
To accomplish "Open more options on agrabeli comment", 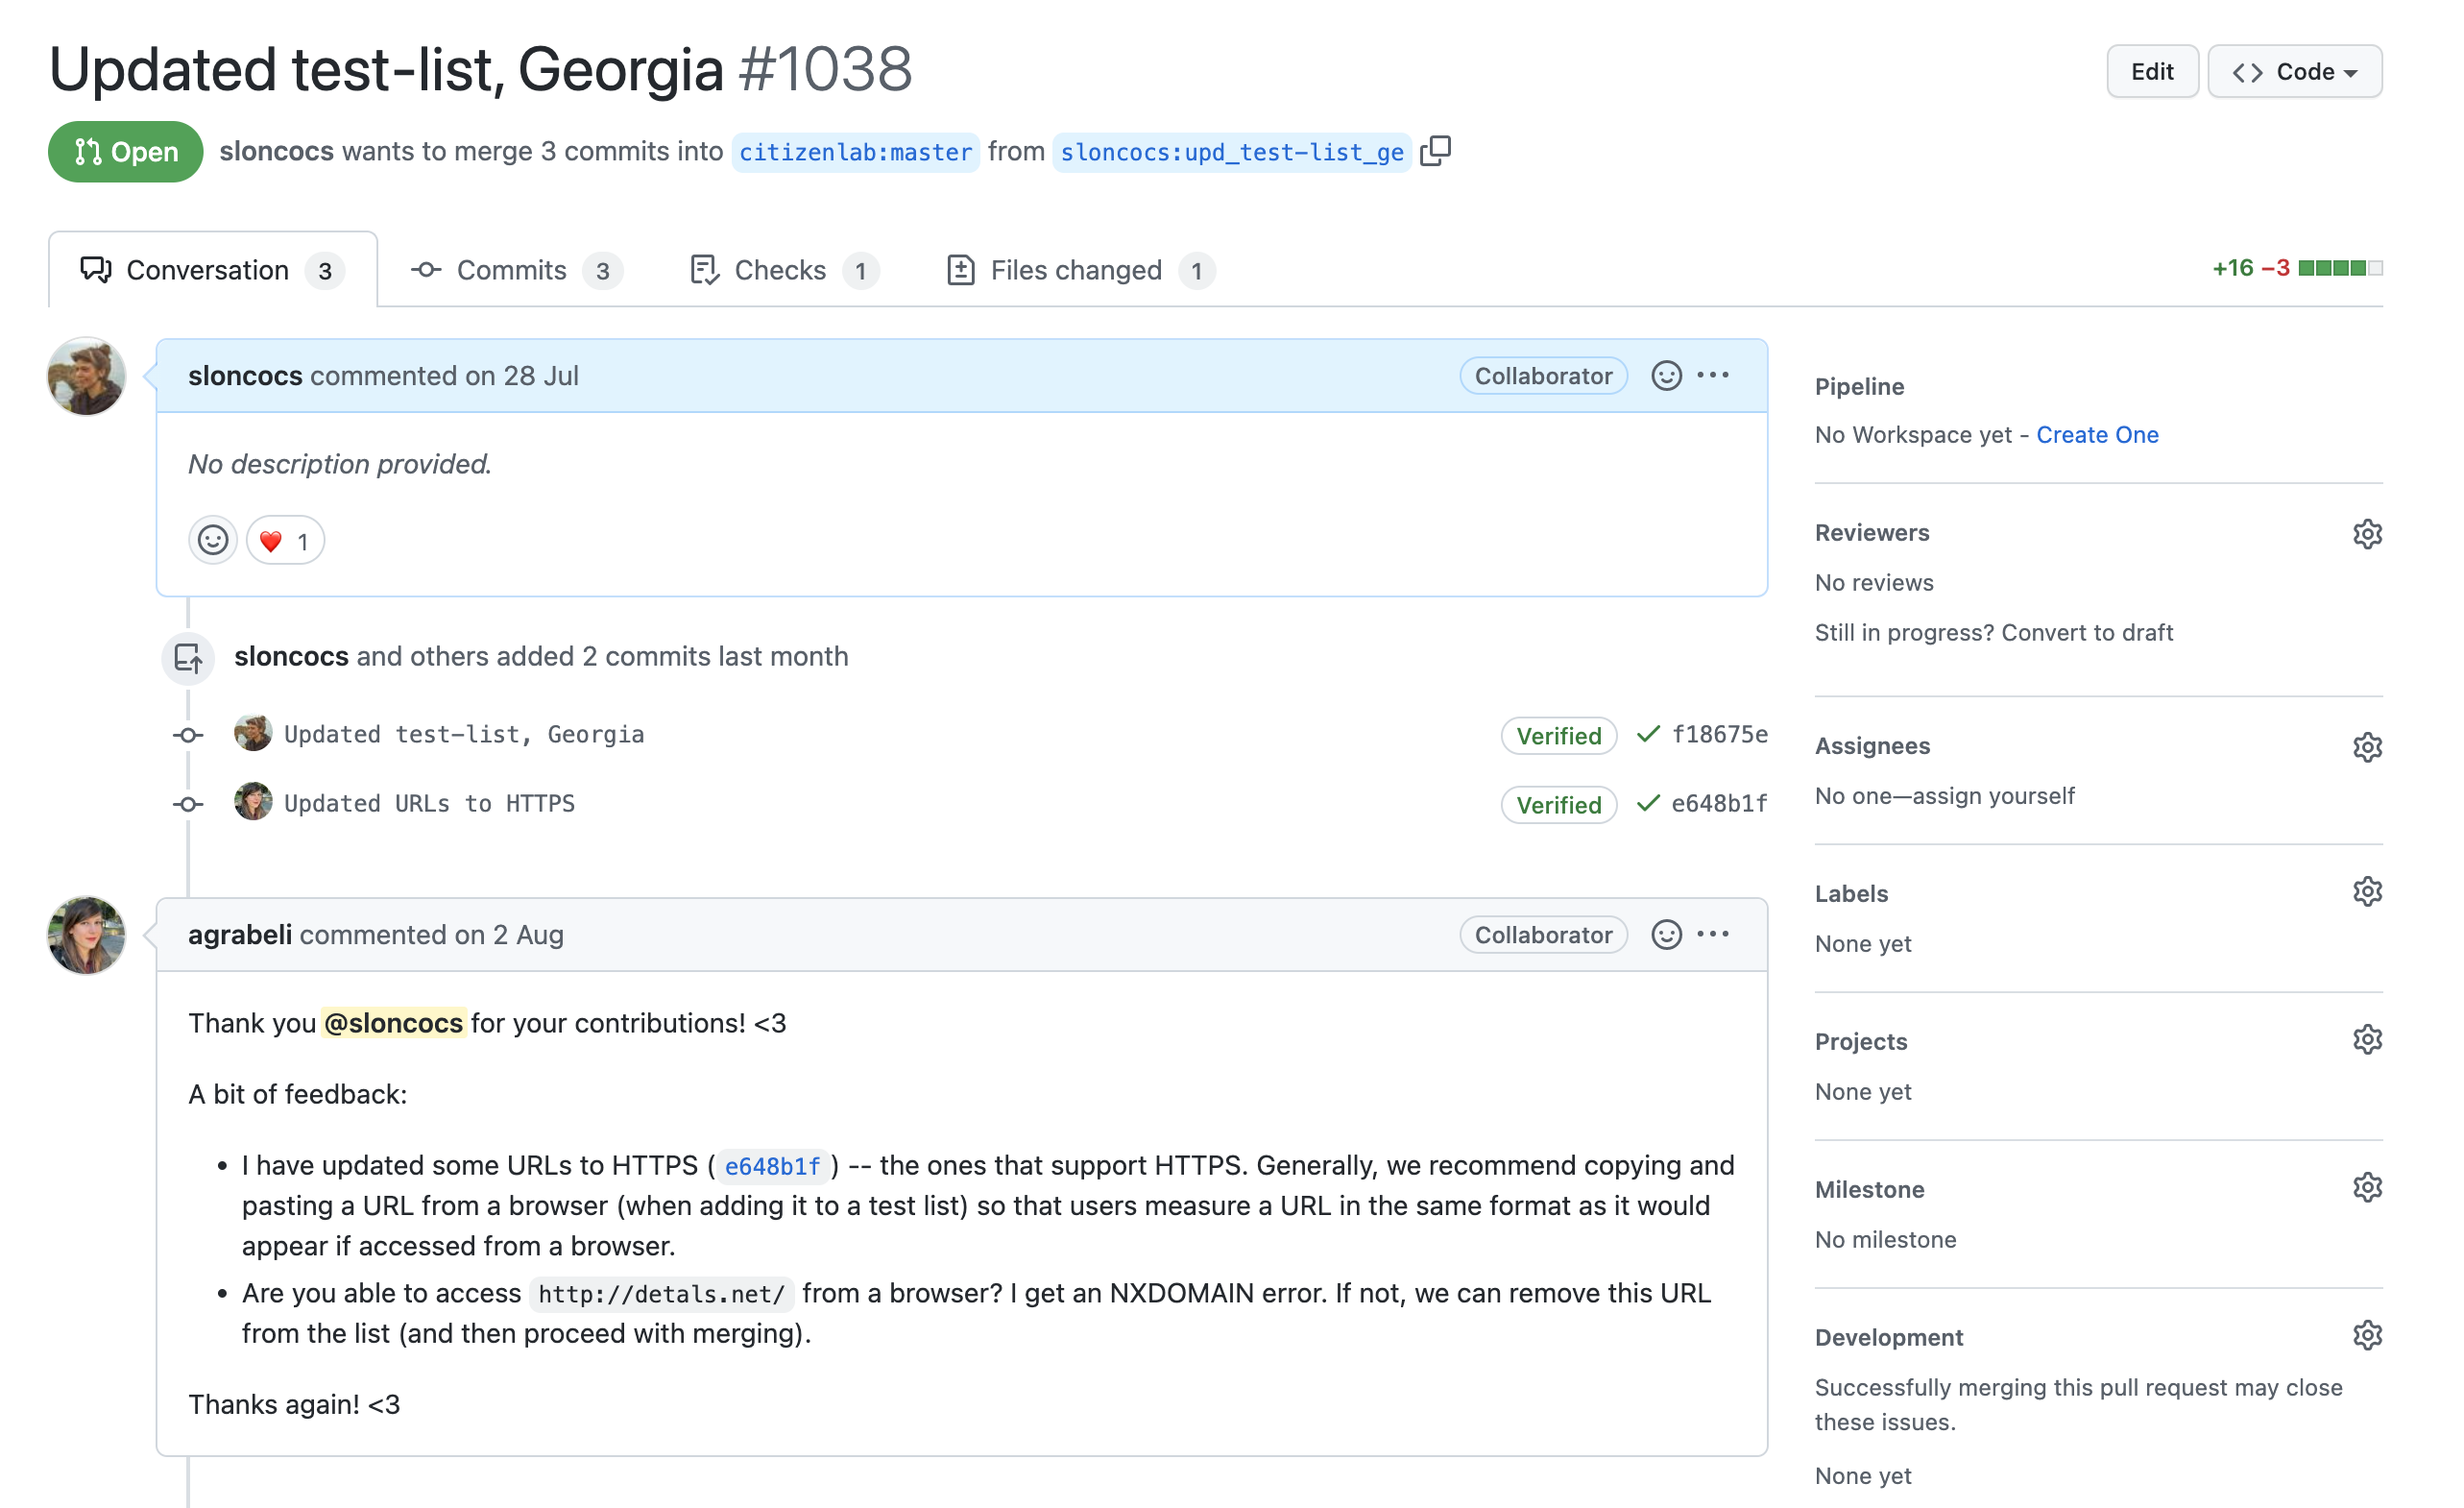I will pyautogui.click(x=1713, y=934).
